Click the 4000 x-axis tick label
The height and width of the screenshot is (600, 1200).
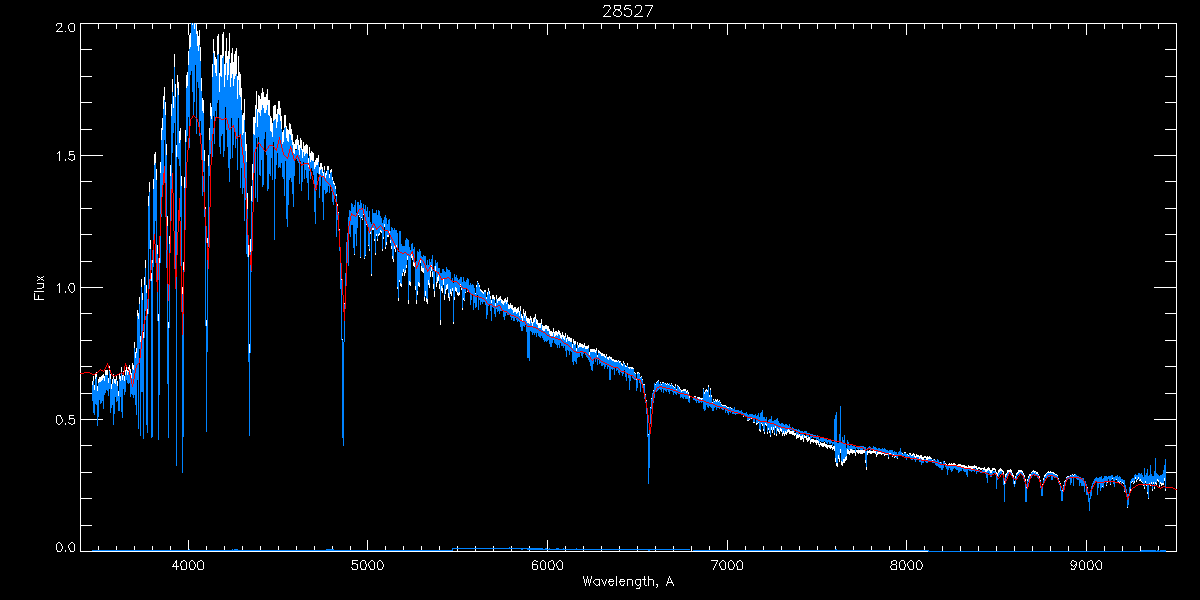click(x=188, y=564)
